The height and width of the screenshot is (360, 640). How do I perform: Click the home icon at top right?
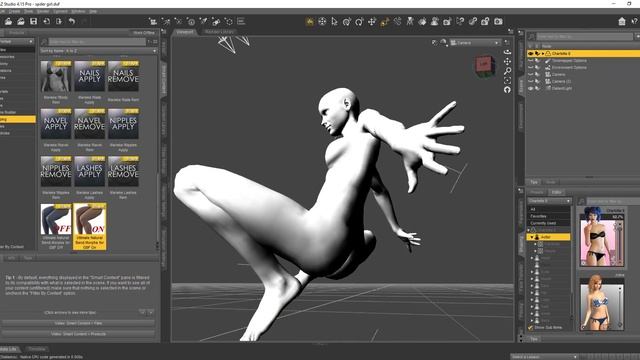pos(622,21)
